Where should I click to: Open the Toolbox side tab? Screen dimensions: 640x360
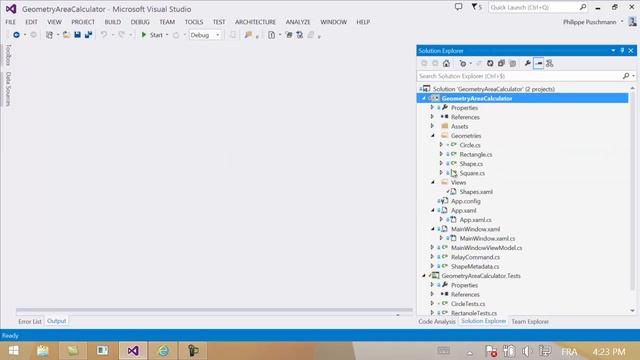8,55
